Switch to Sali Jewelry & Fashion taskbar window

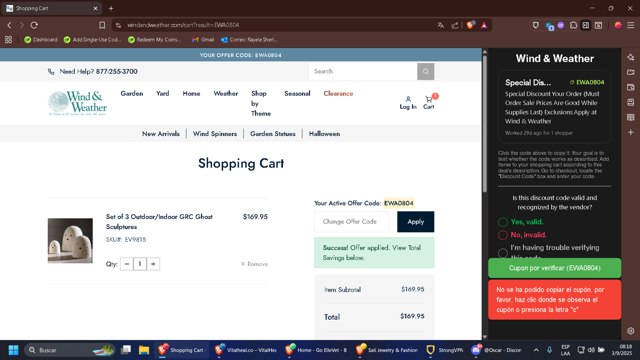[387, 350]
